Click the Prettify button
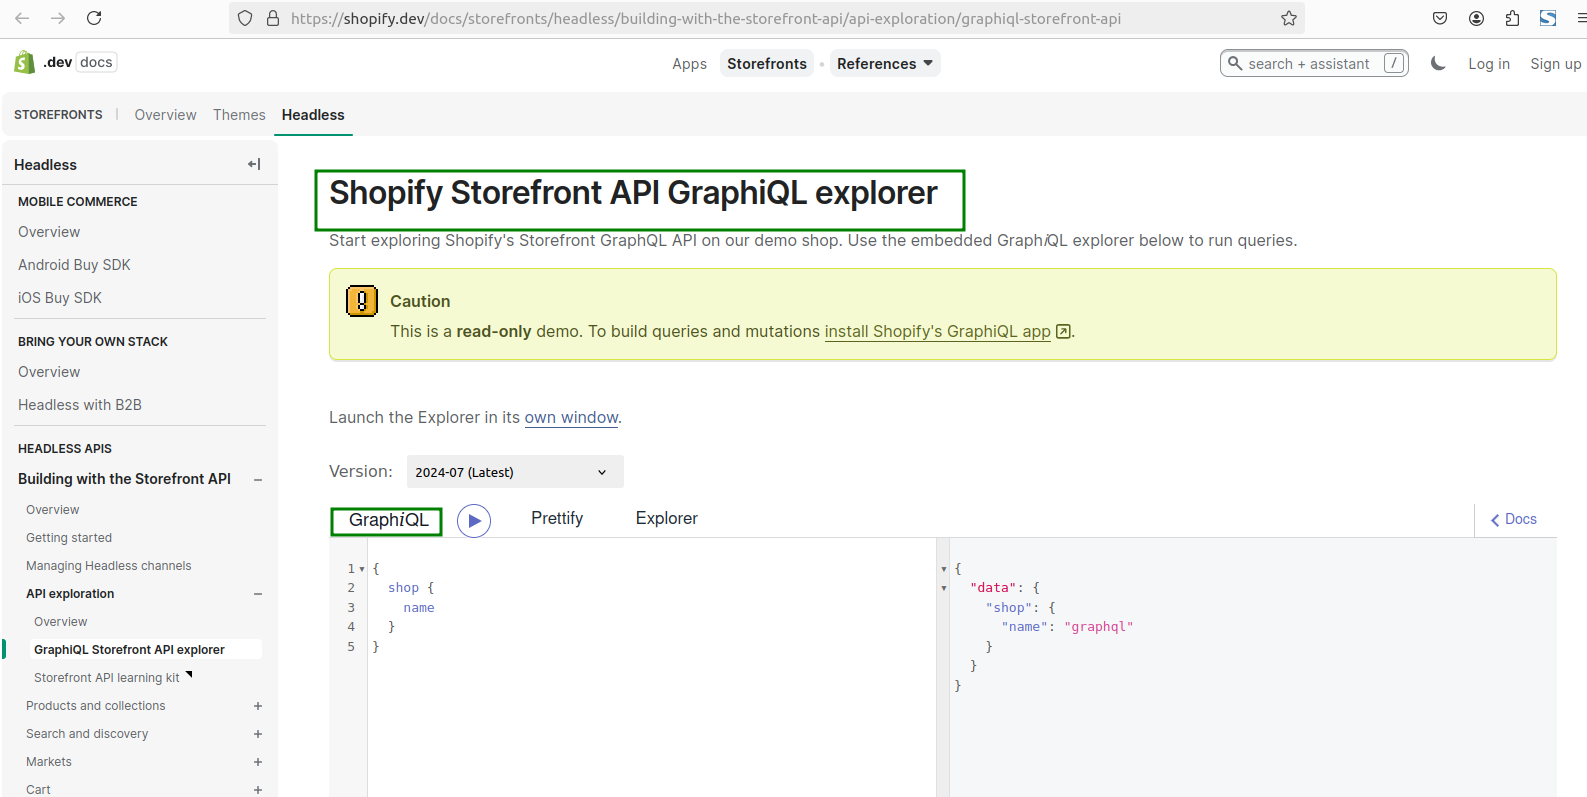 557,518
